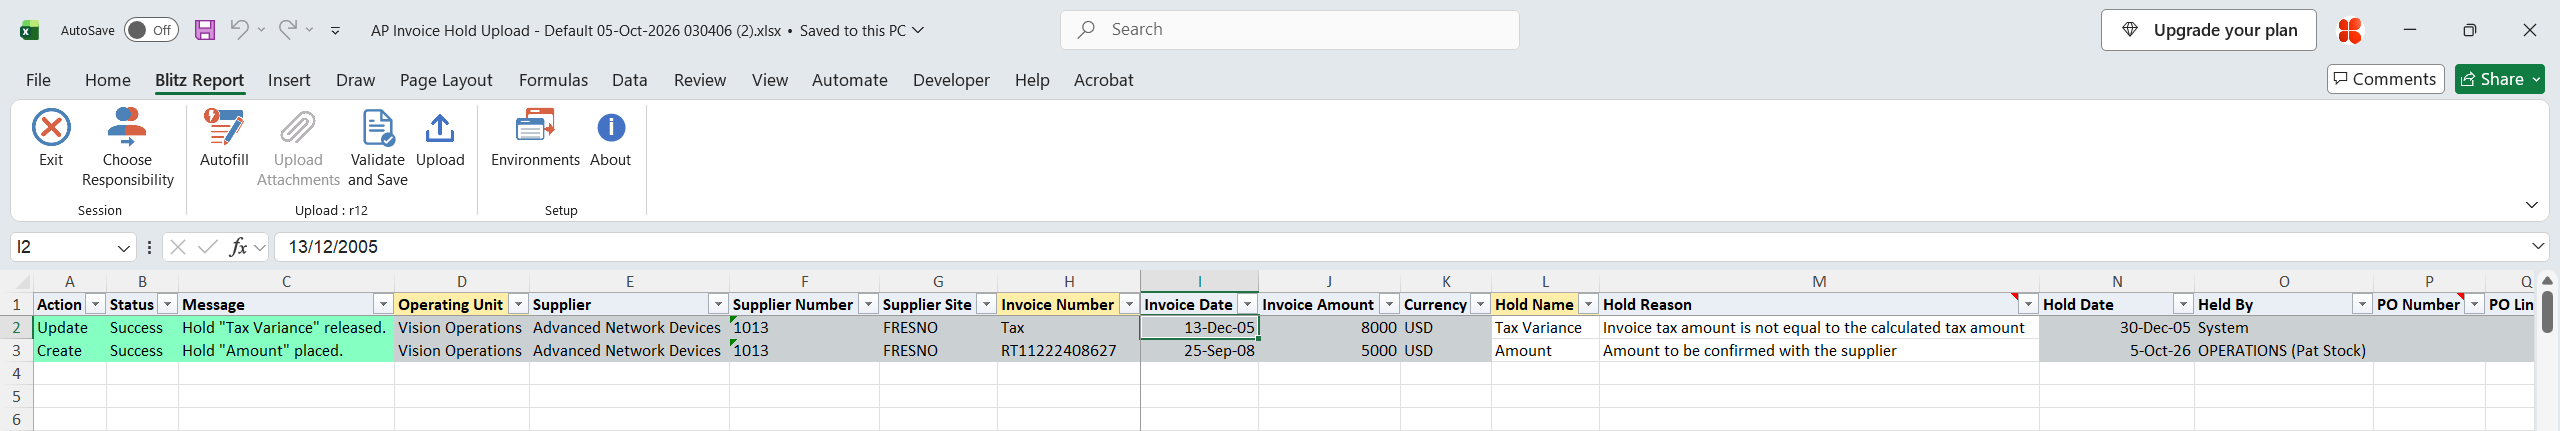Click into the formula bar value 13/12/2005
The image size is (2560, 431).
pos(333,247)
